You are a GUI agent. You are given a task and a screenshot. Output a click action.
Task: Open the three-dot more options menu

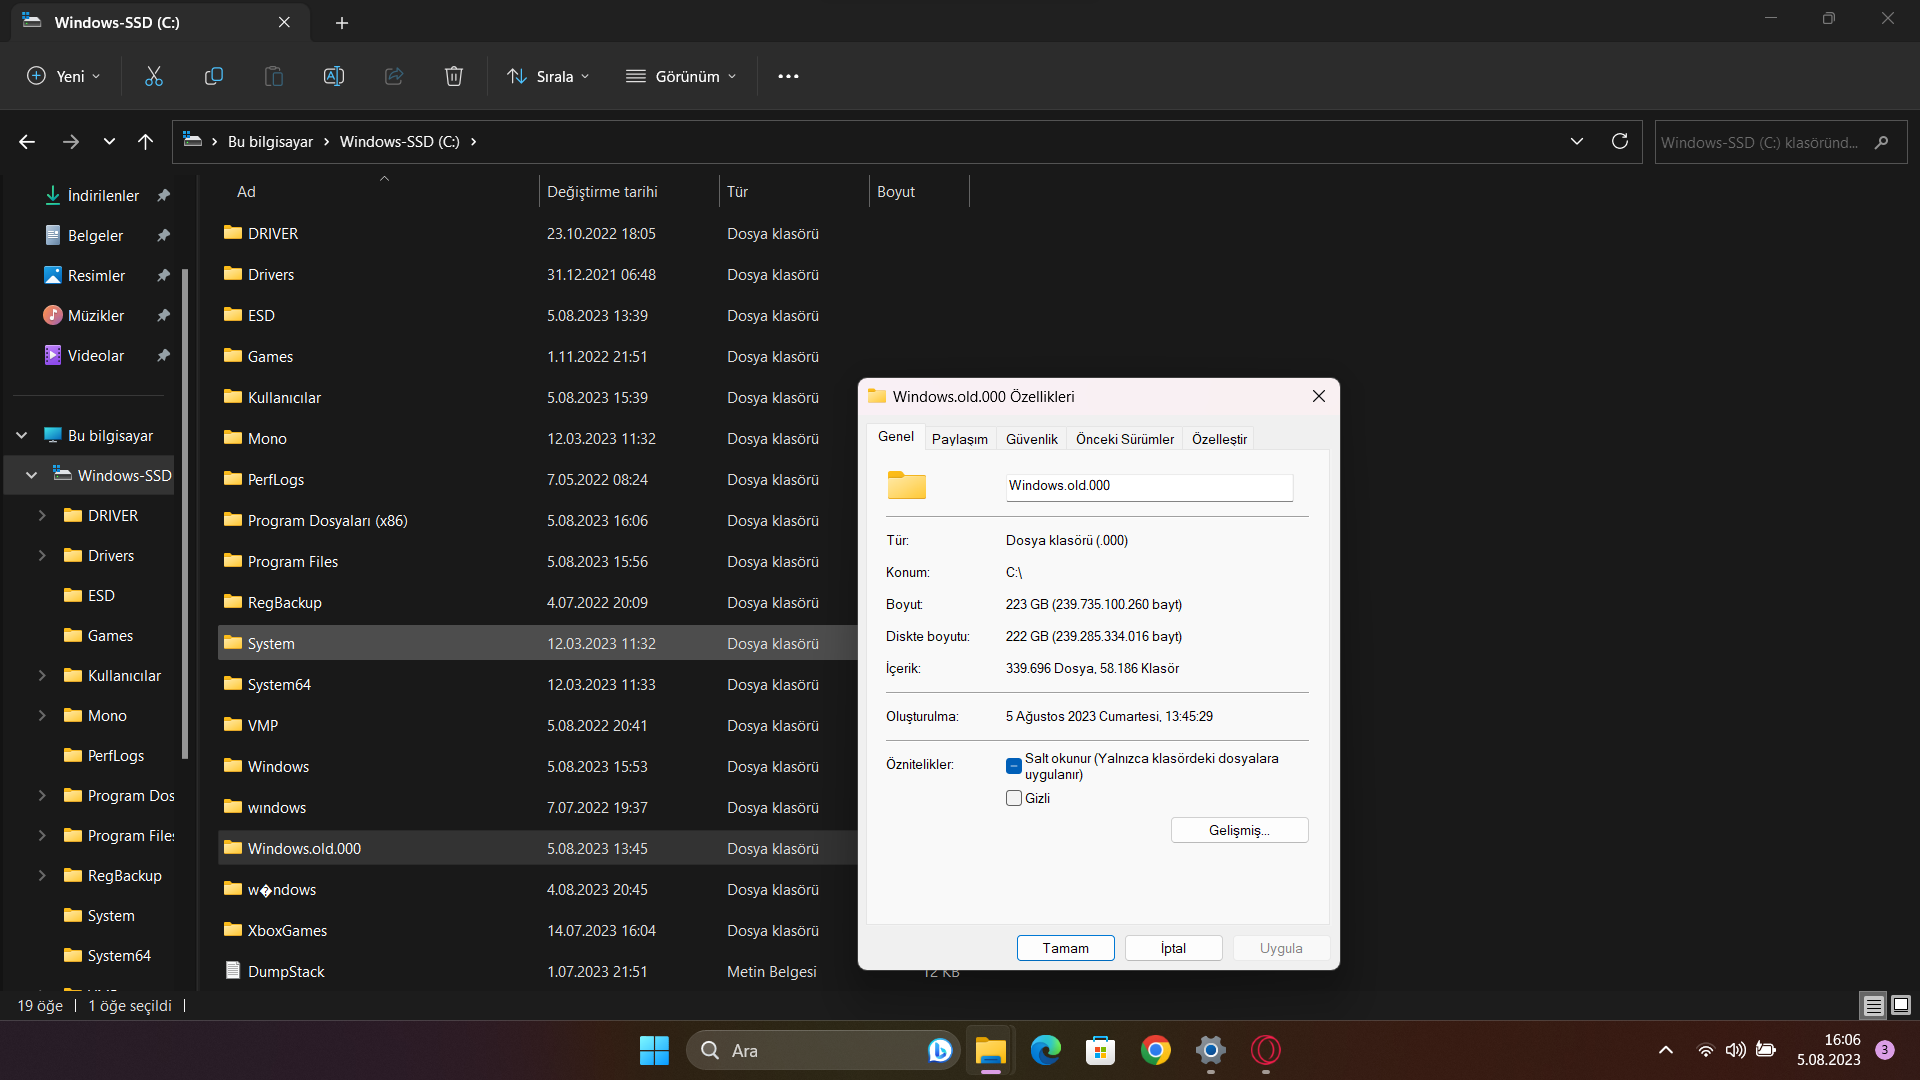tap(788, 76)
